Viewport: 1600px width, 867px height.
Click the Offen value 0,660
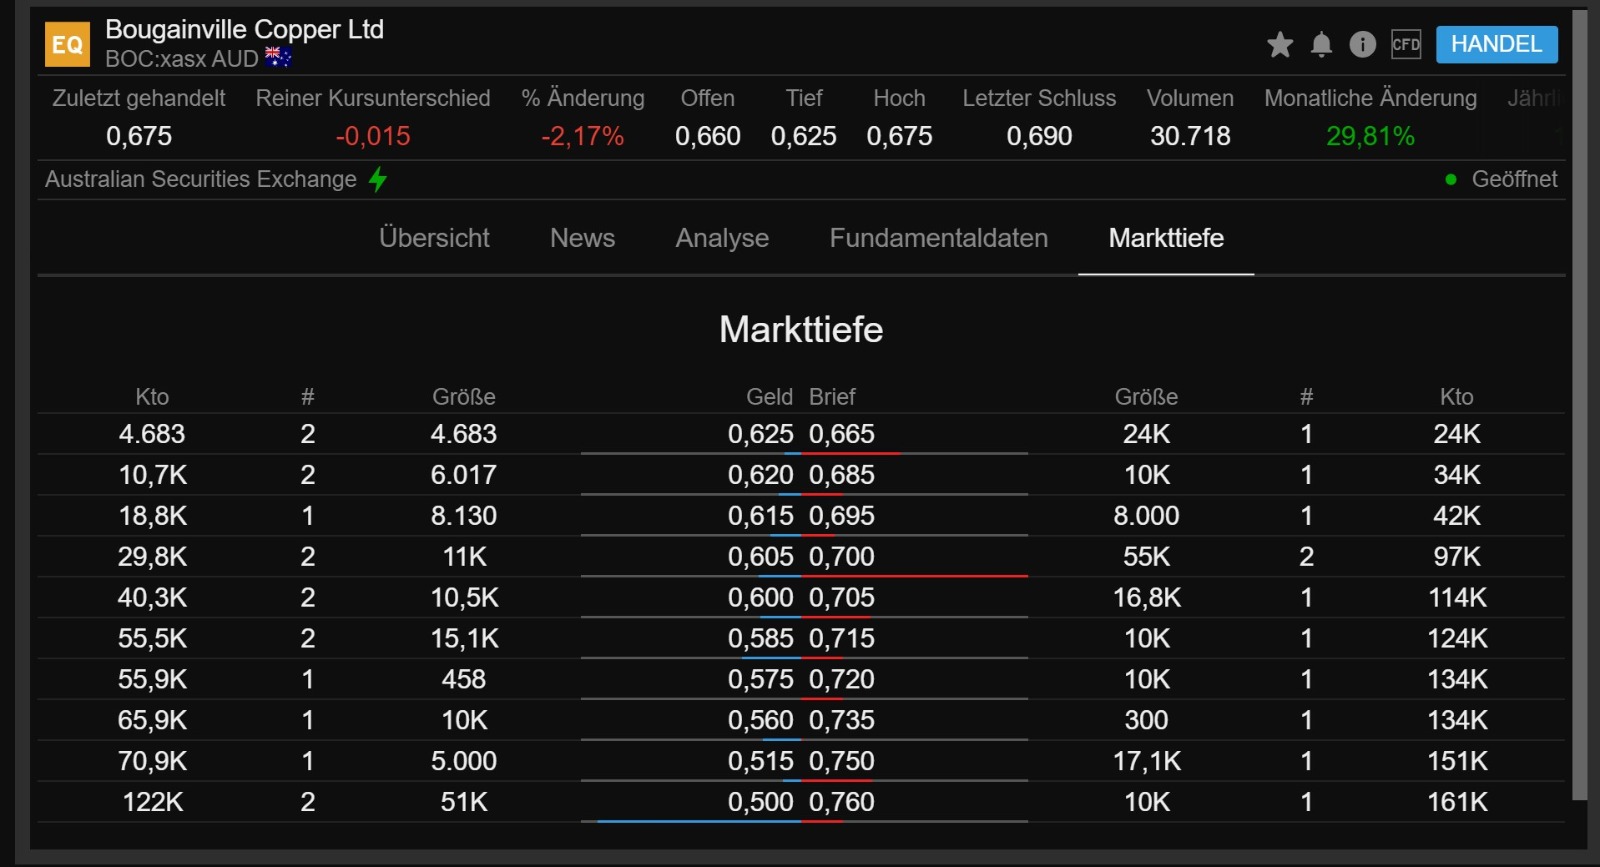(708, 136)
